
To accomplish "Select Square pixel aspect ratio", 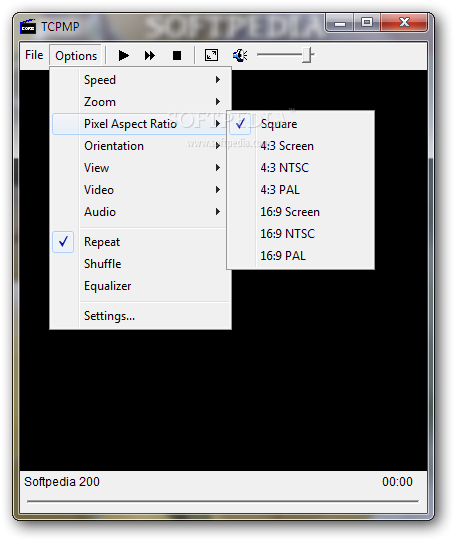I will click(x=301, y=124).
